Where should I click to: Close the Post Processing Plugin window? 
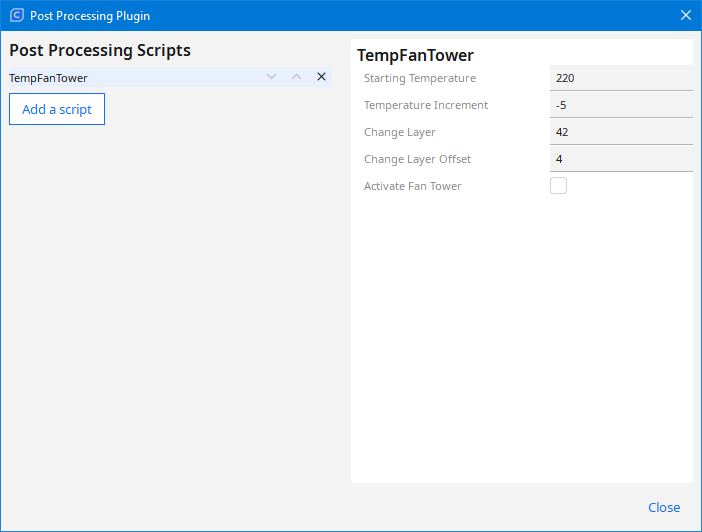pyautogui.click(x=685, y=15)
